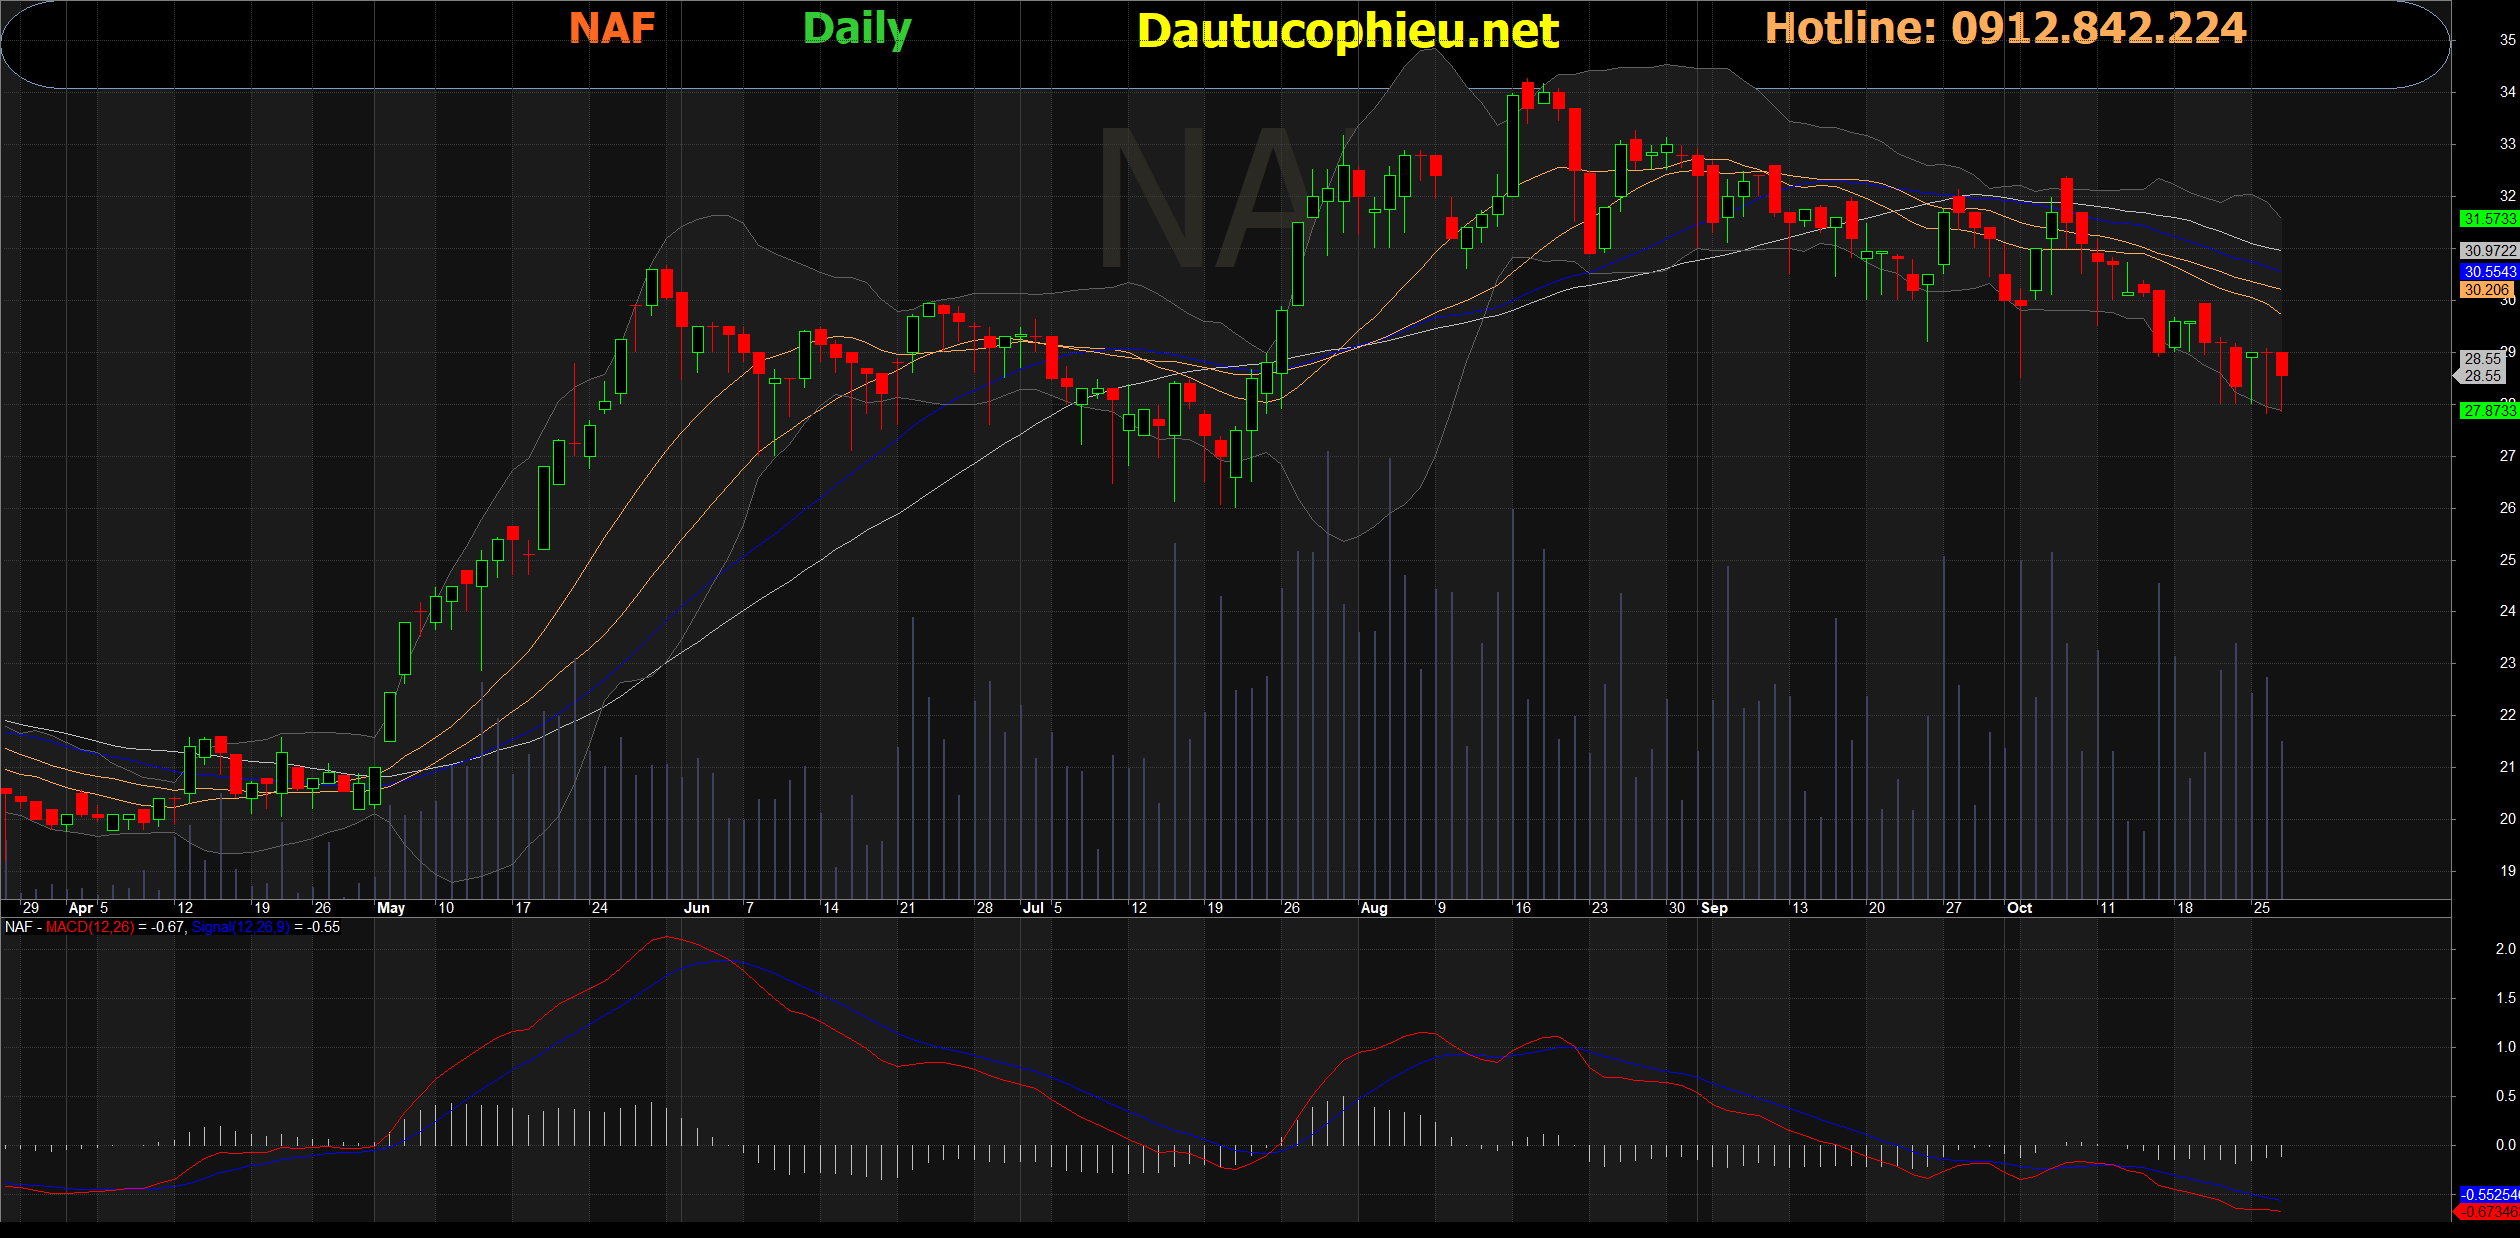Select the gray 30.9722 price tag
Image resolution: width=2520 pixels, height=1238 pixels.
pos(2488,251)
